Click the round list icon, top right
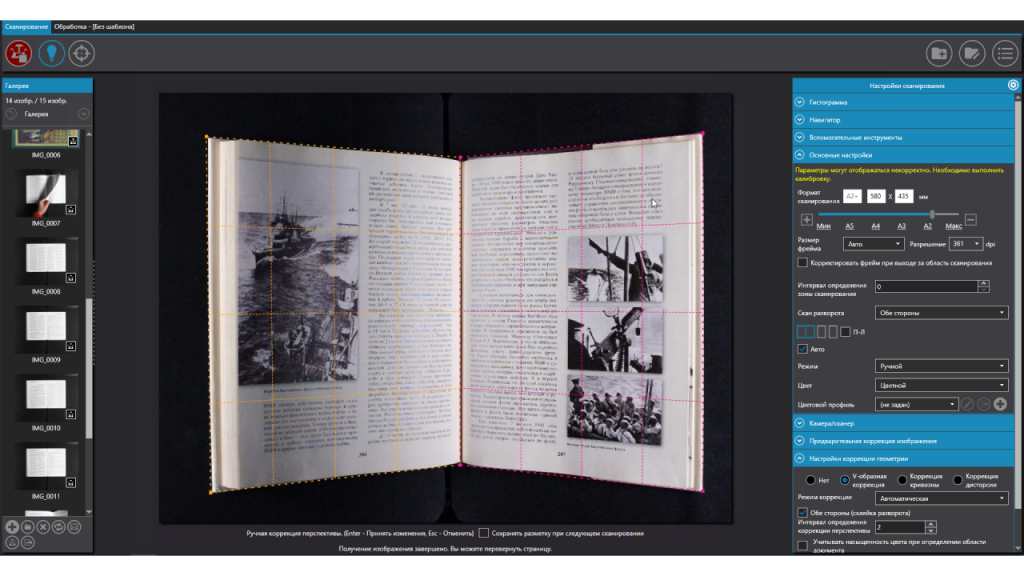1024x576 pixels. (x=1004, y=54)
